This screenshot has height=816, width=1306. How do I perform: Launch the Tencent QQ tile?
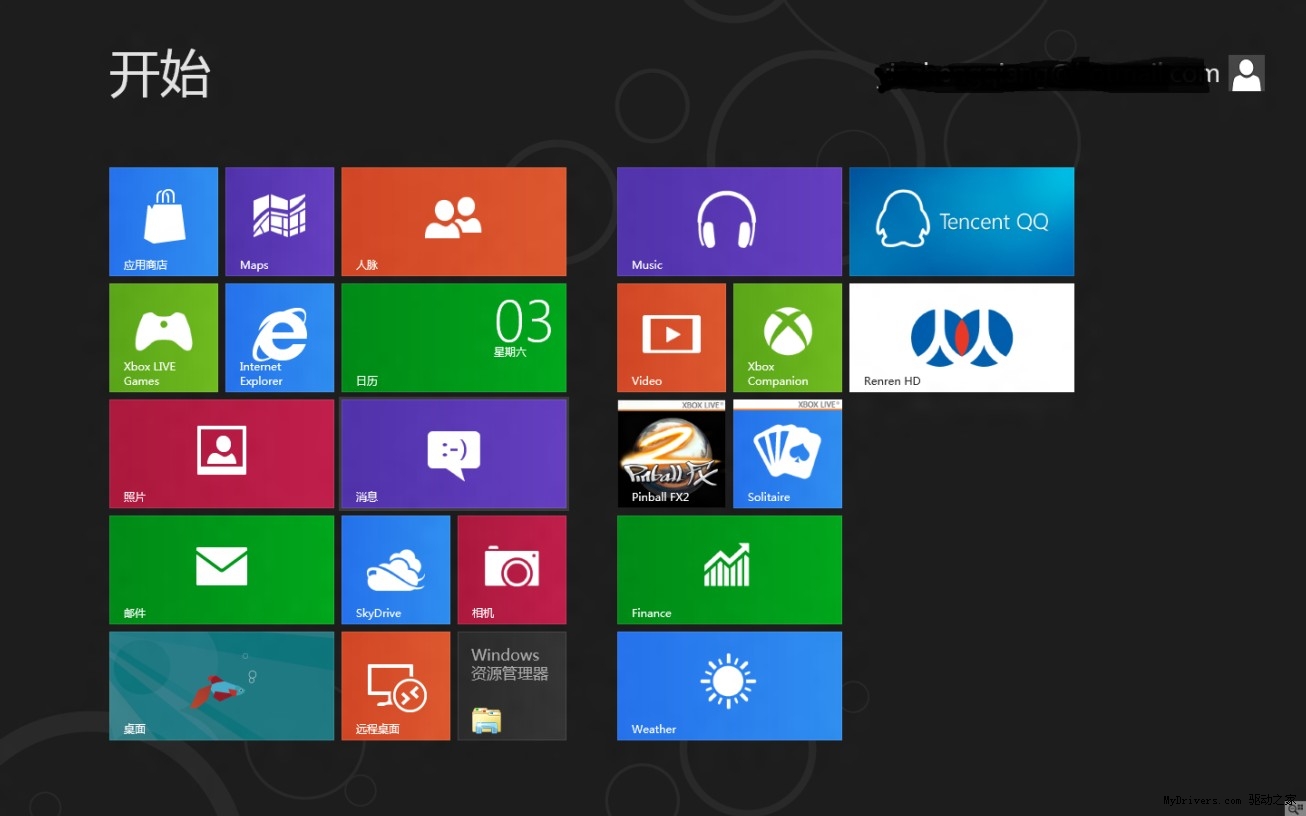pos(962,222)
